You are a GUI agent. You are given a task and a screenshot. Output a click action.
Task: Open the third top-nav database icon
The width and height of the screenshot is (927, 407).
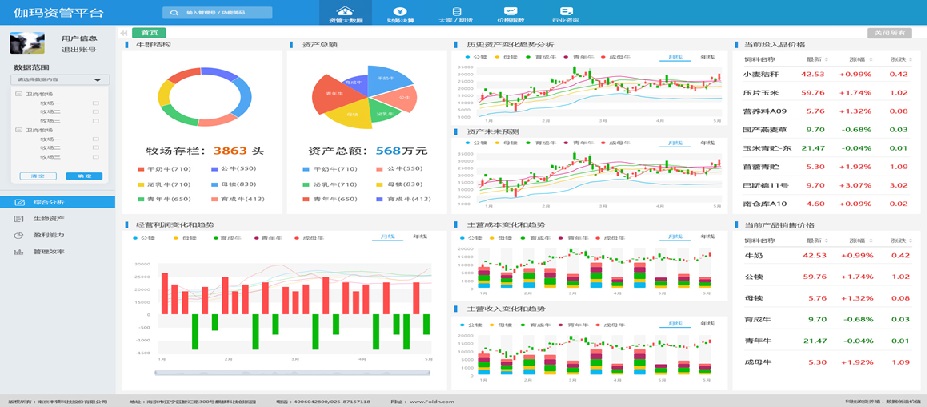(456, 11)
